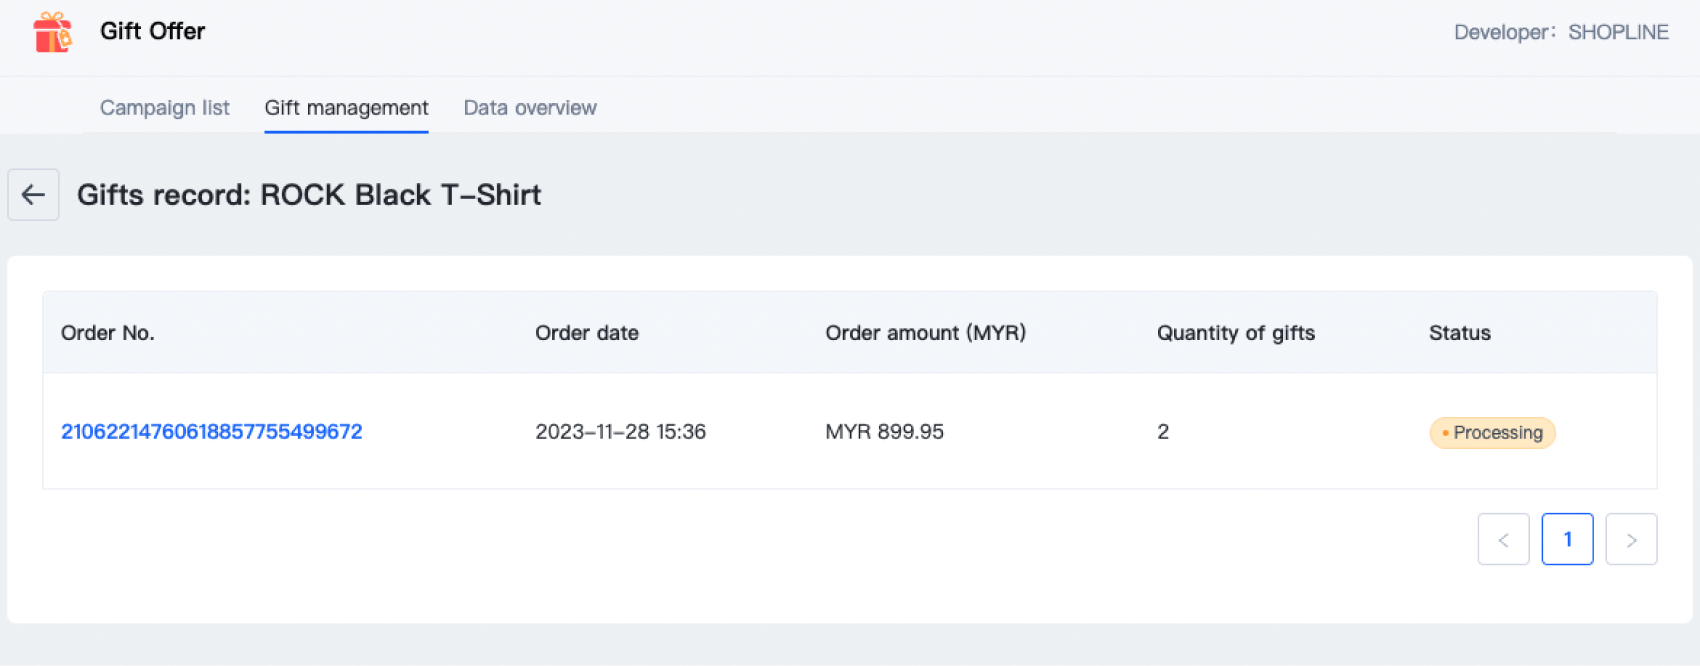Click the Status column header
This screenshot has height=666, width=1700.
pos(1459,333)
